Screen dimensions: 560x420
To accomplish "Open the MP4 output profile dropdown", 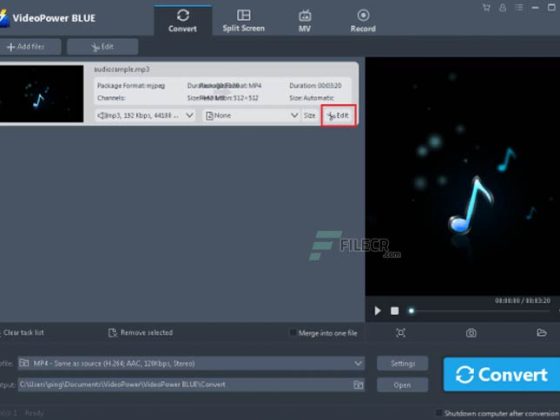I will coord(191,363).
